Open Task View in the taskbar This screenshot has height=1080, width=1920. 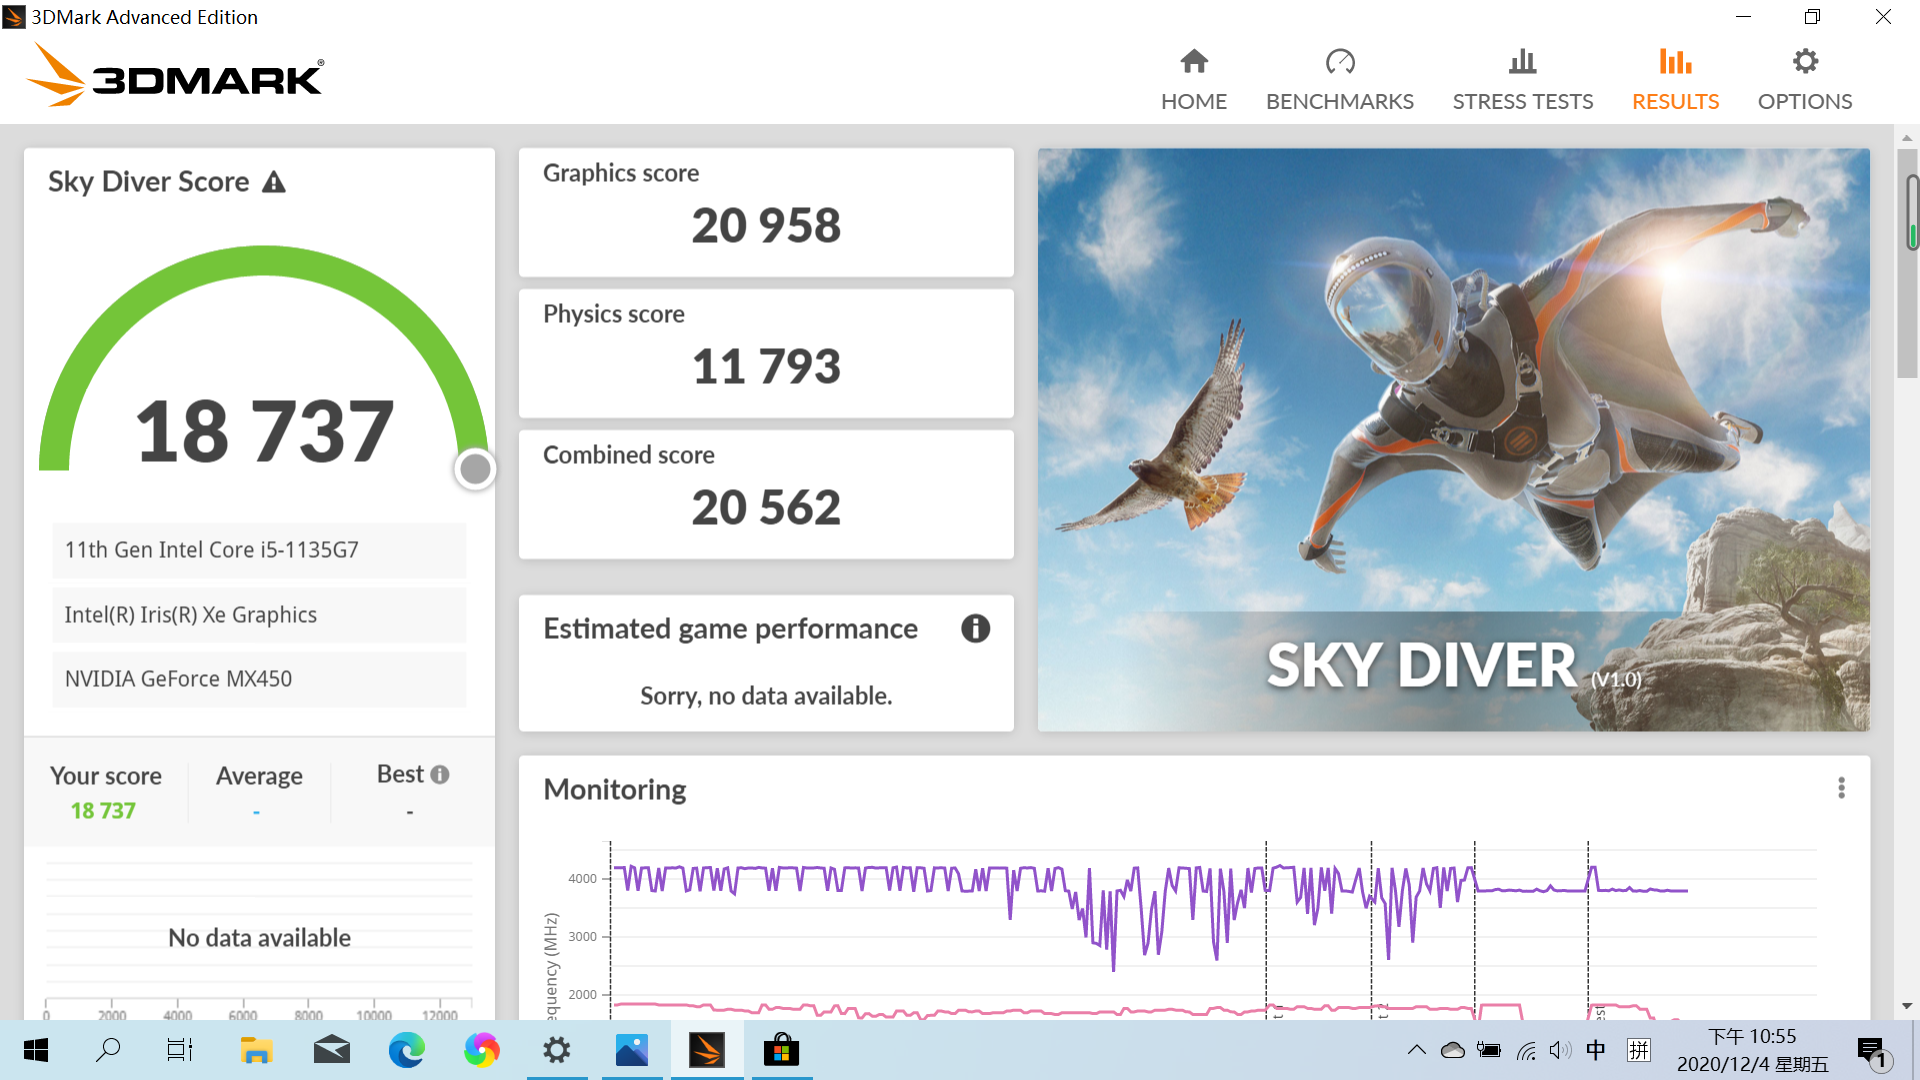[x=180, y=1050]
